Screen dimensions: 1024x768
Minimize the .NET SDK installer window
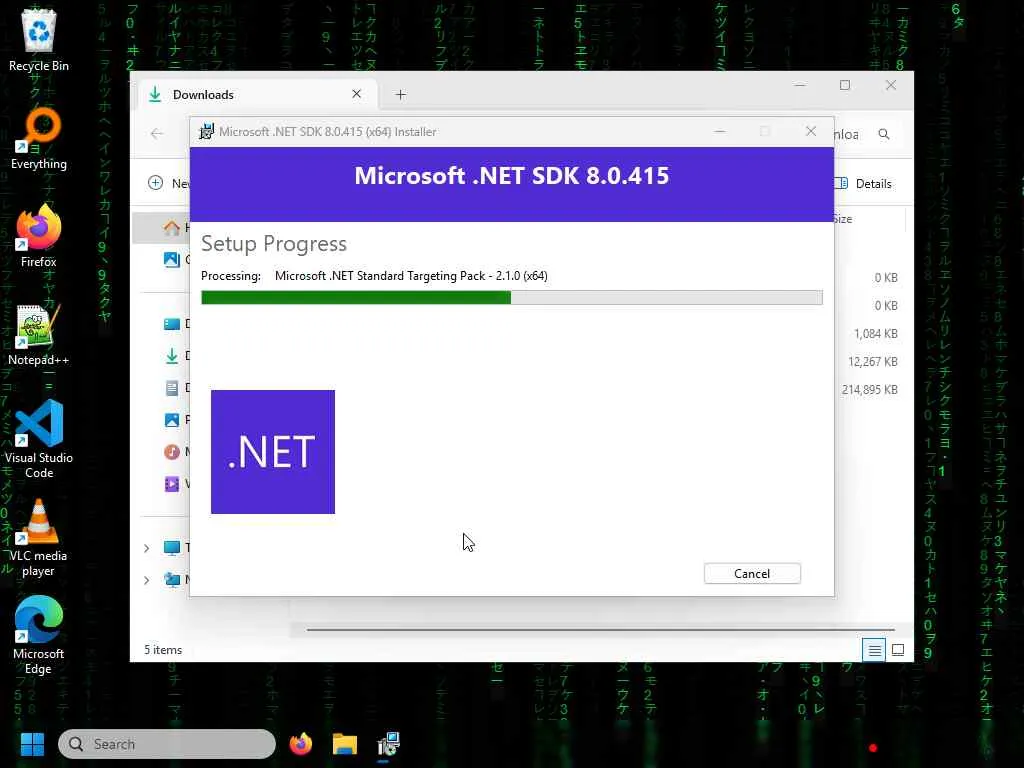[x=720, y=131]
